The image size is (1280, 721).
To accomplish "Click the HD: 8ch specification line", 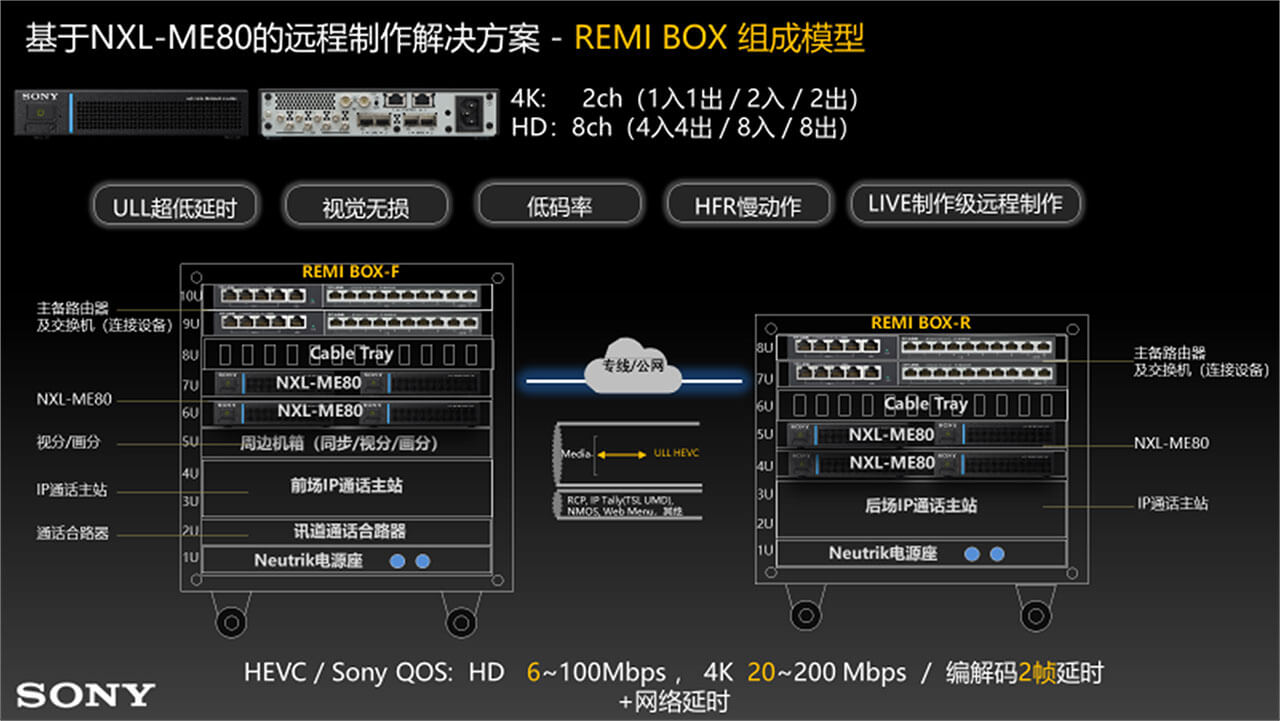I will click(680, 127).
